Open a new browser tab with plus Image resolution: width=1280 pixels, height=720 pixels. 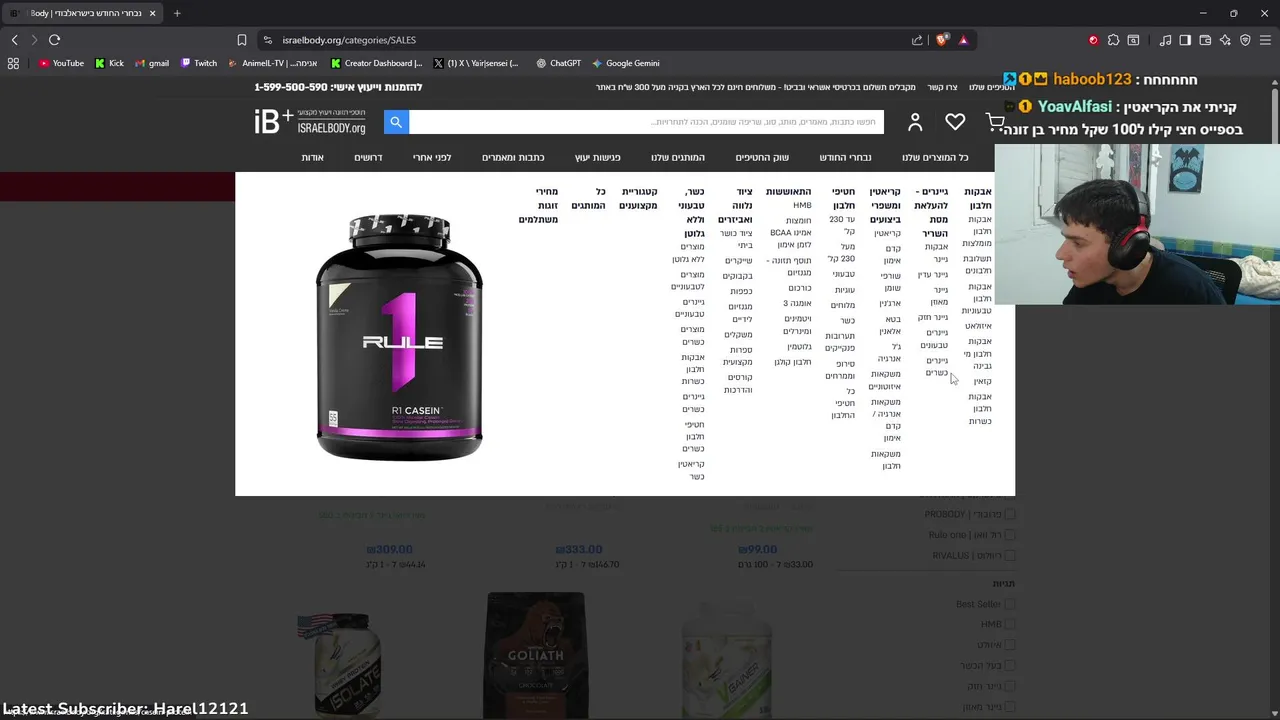tap(177, 13)
